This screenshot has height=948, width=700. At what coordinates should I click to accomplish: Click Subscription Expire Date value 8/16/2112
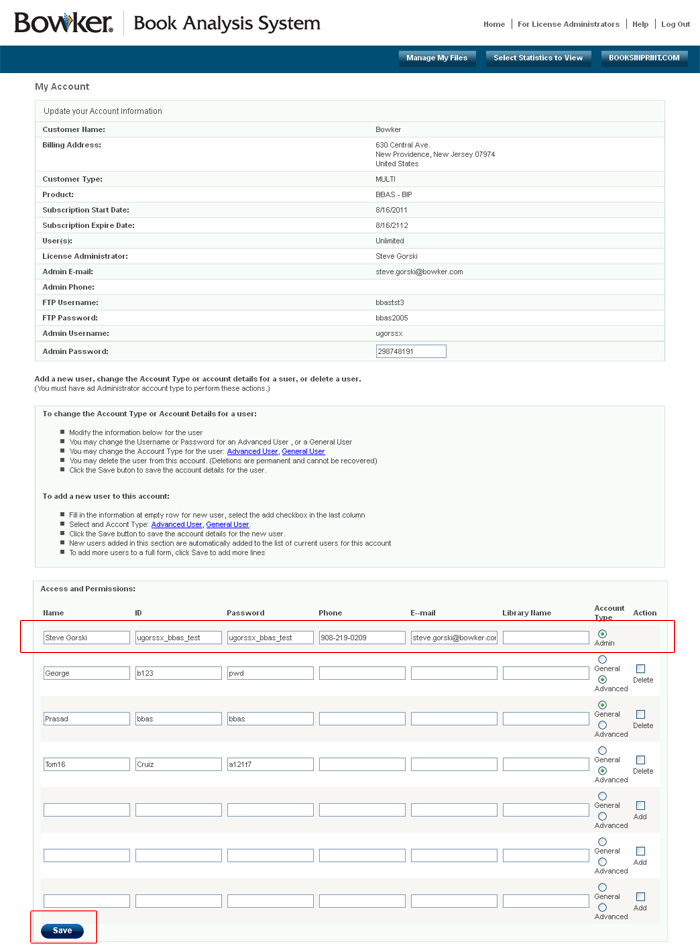392,226
